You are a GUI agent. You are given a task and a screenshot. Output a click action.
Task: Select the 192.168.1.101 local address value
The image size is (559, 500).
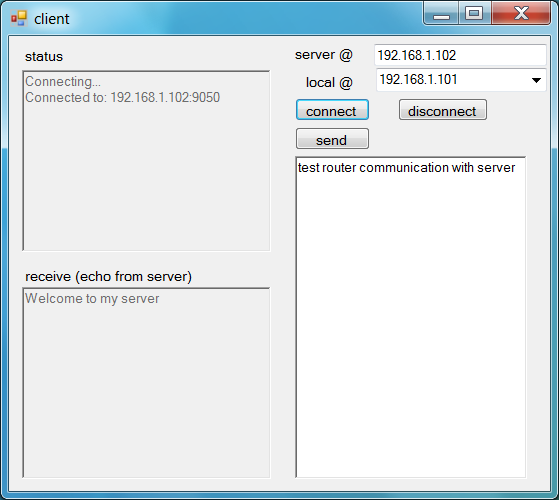coord(418,79)
